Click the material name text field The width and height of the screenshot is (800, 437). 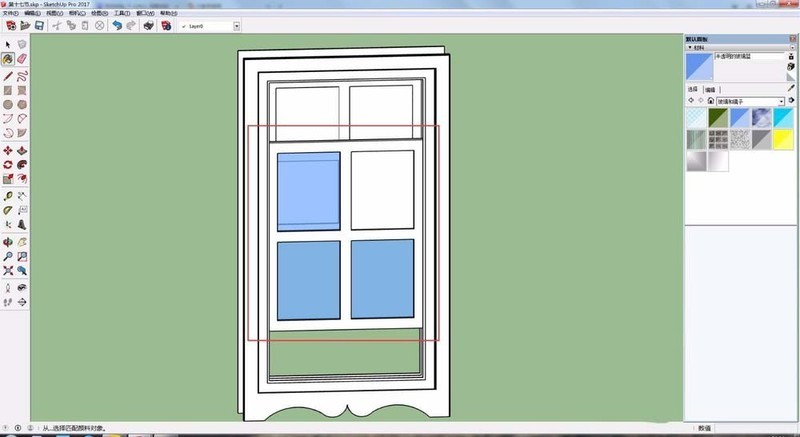point(749,57)
